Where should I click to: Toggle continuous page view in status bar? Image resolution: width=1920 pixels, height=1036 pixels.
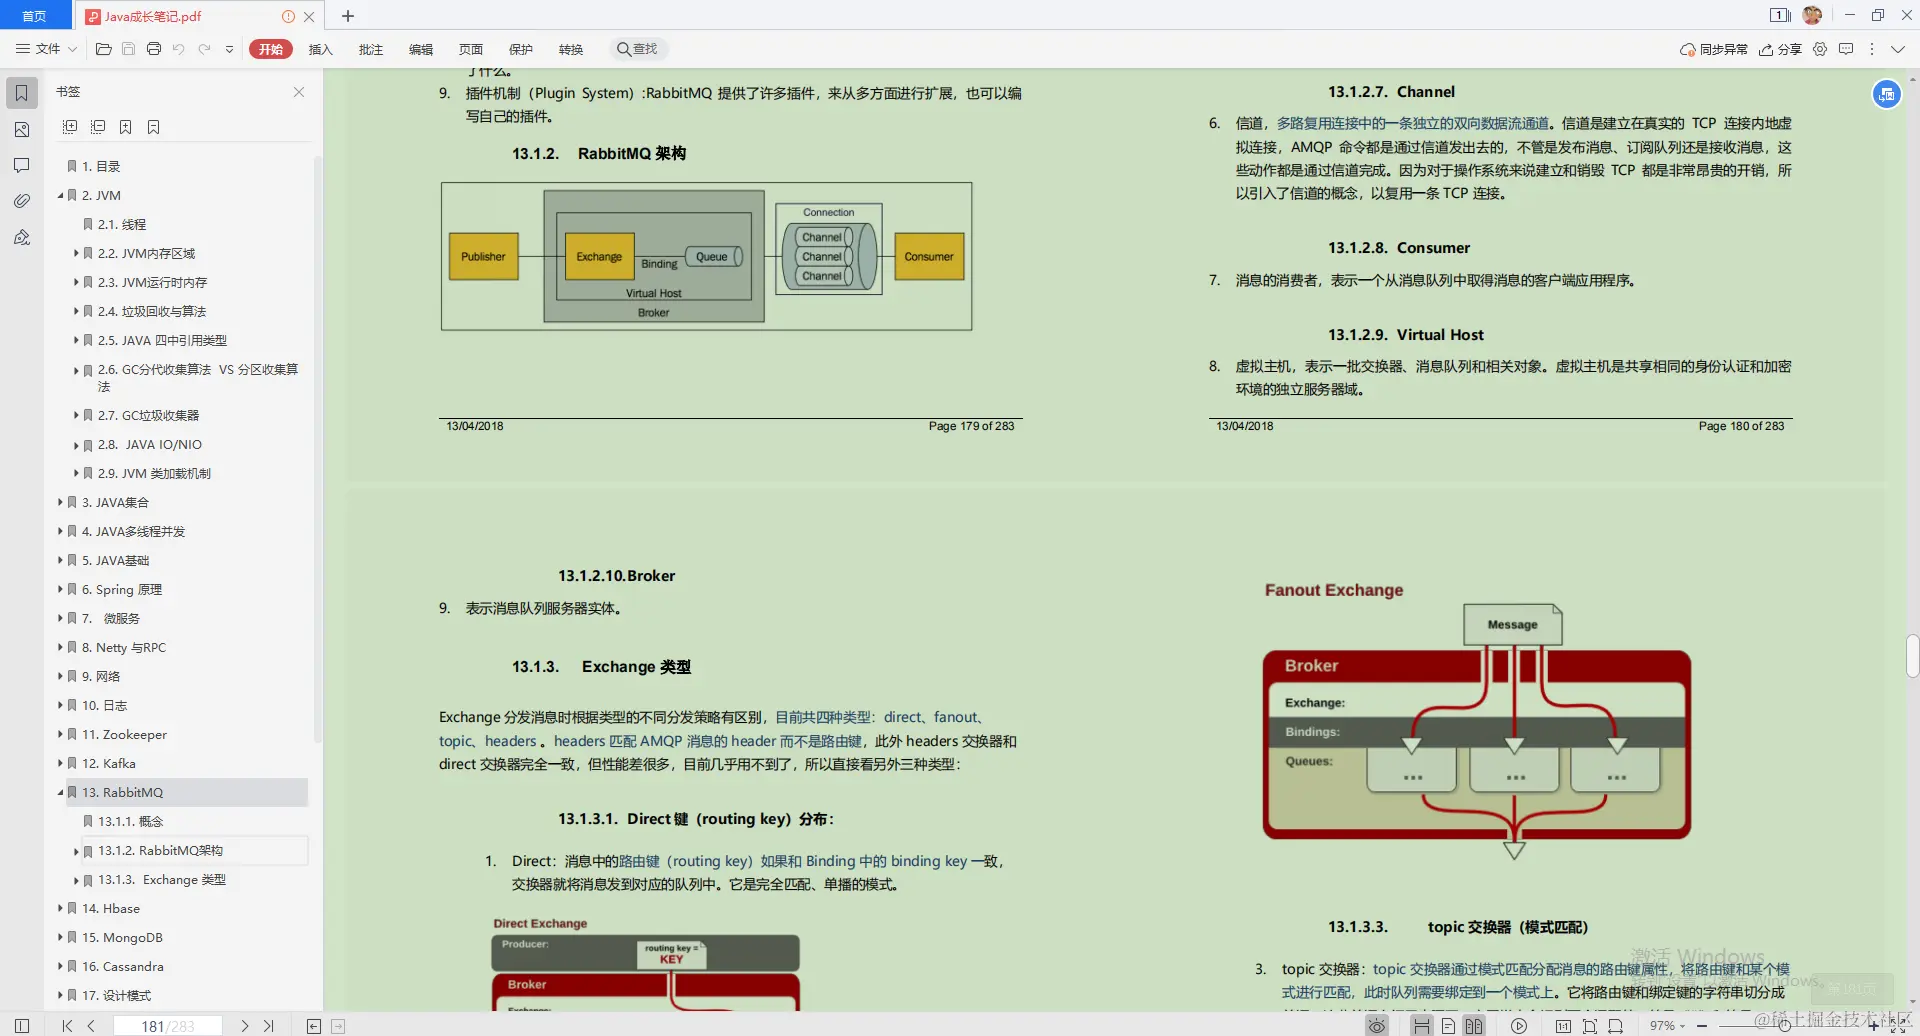tap(1421, 1026)
